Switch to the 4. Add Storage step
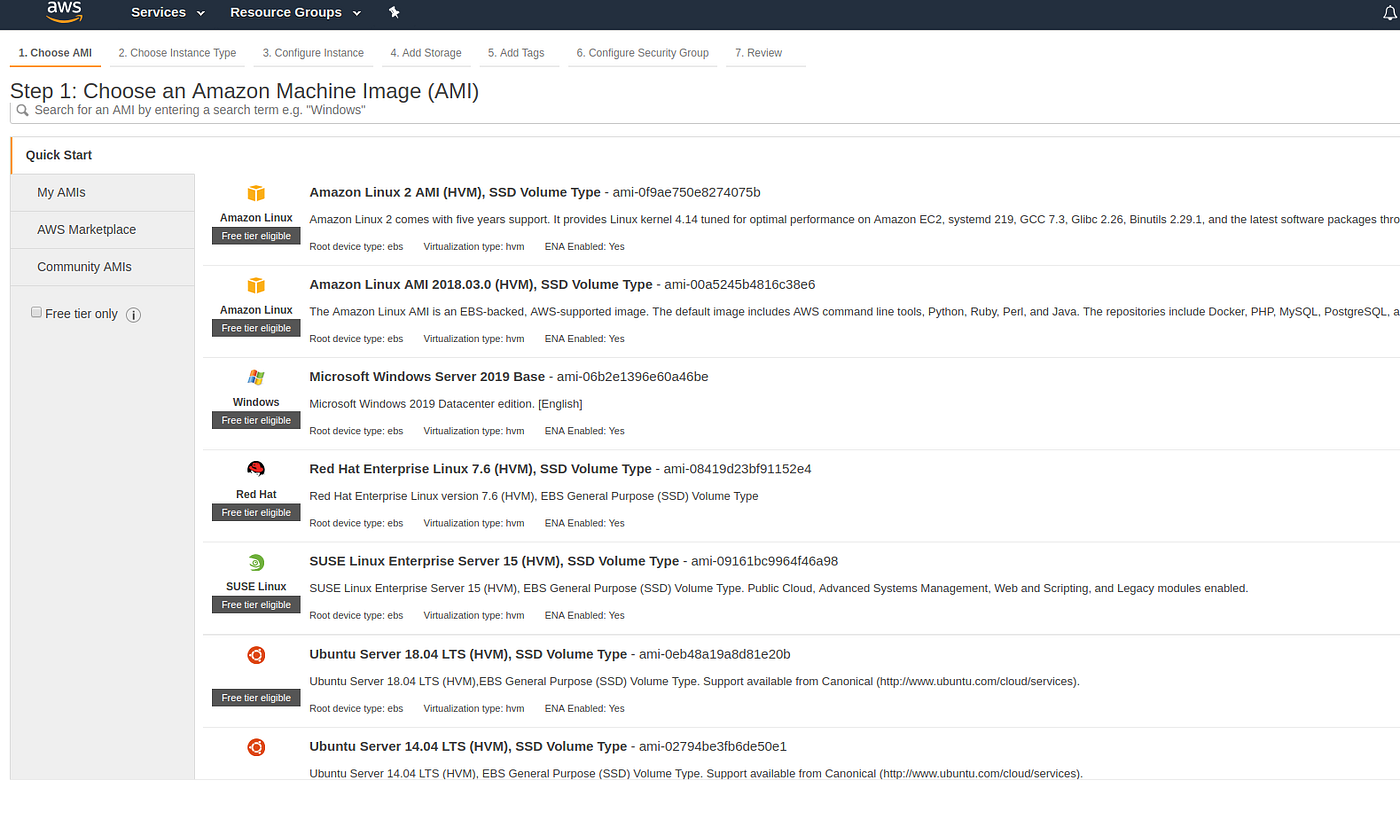1400x826 pixels. coord(426,53)
